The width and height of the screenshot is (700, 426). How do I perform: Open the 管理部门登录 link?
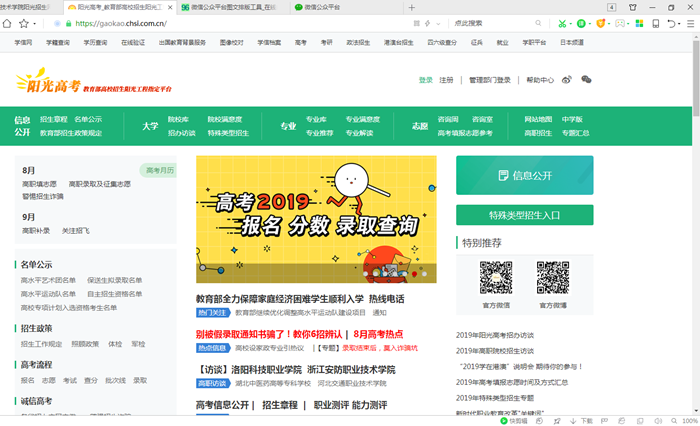pos(490,80)
